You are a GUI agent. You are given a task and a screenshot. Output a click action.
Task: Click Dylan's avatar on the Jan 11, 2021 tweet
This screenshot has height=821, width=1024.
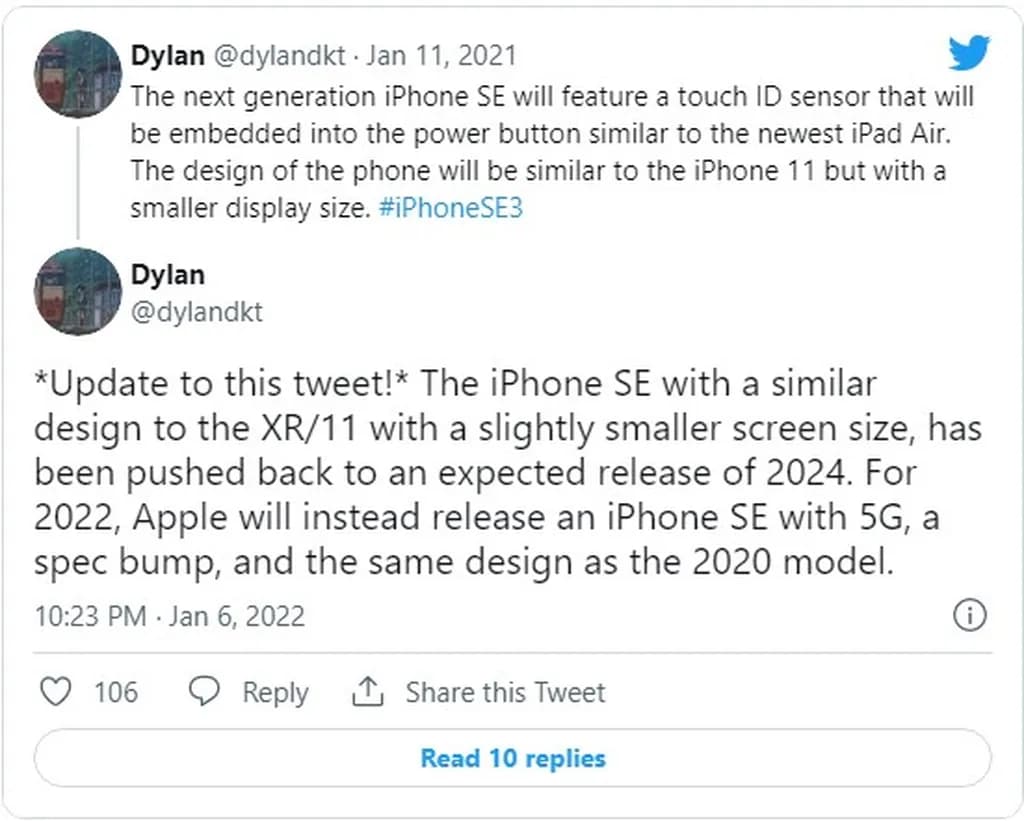pyautogui.click(x=78, y=74)
